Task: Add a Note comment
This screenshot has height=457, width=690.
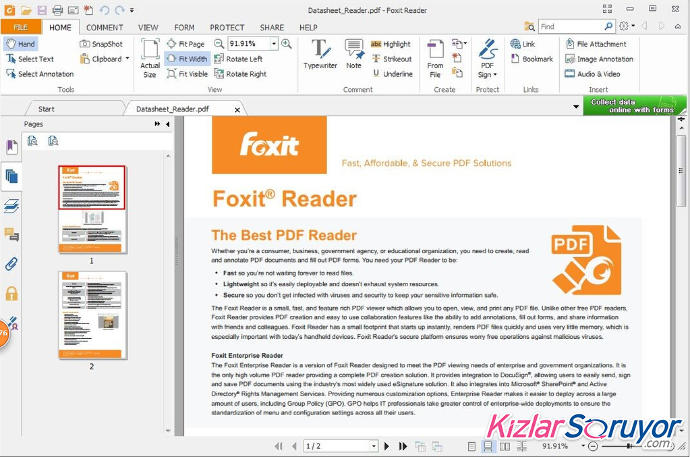Action: click(x=354, y=54)
